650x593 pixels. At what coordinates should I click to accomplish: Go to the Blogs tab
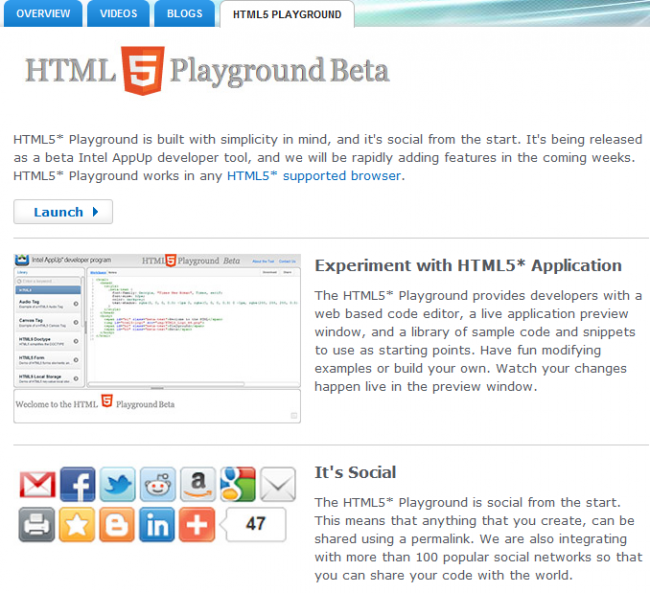pos(184,13)
